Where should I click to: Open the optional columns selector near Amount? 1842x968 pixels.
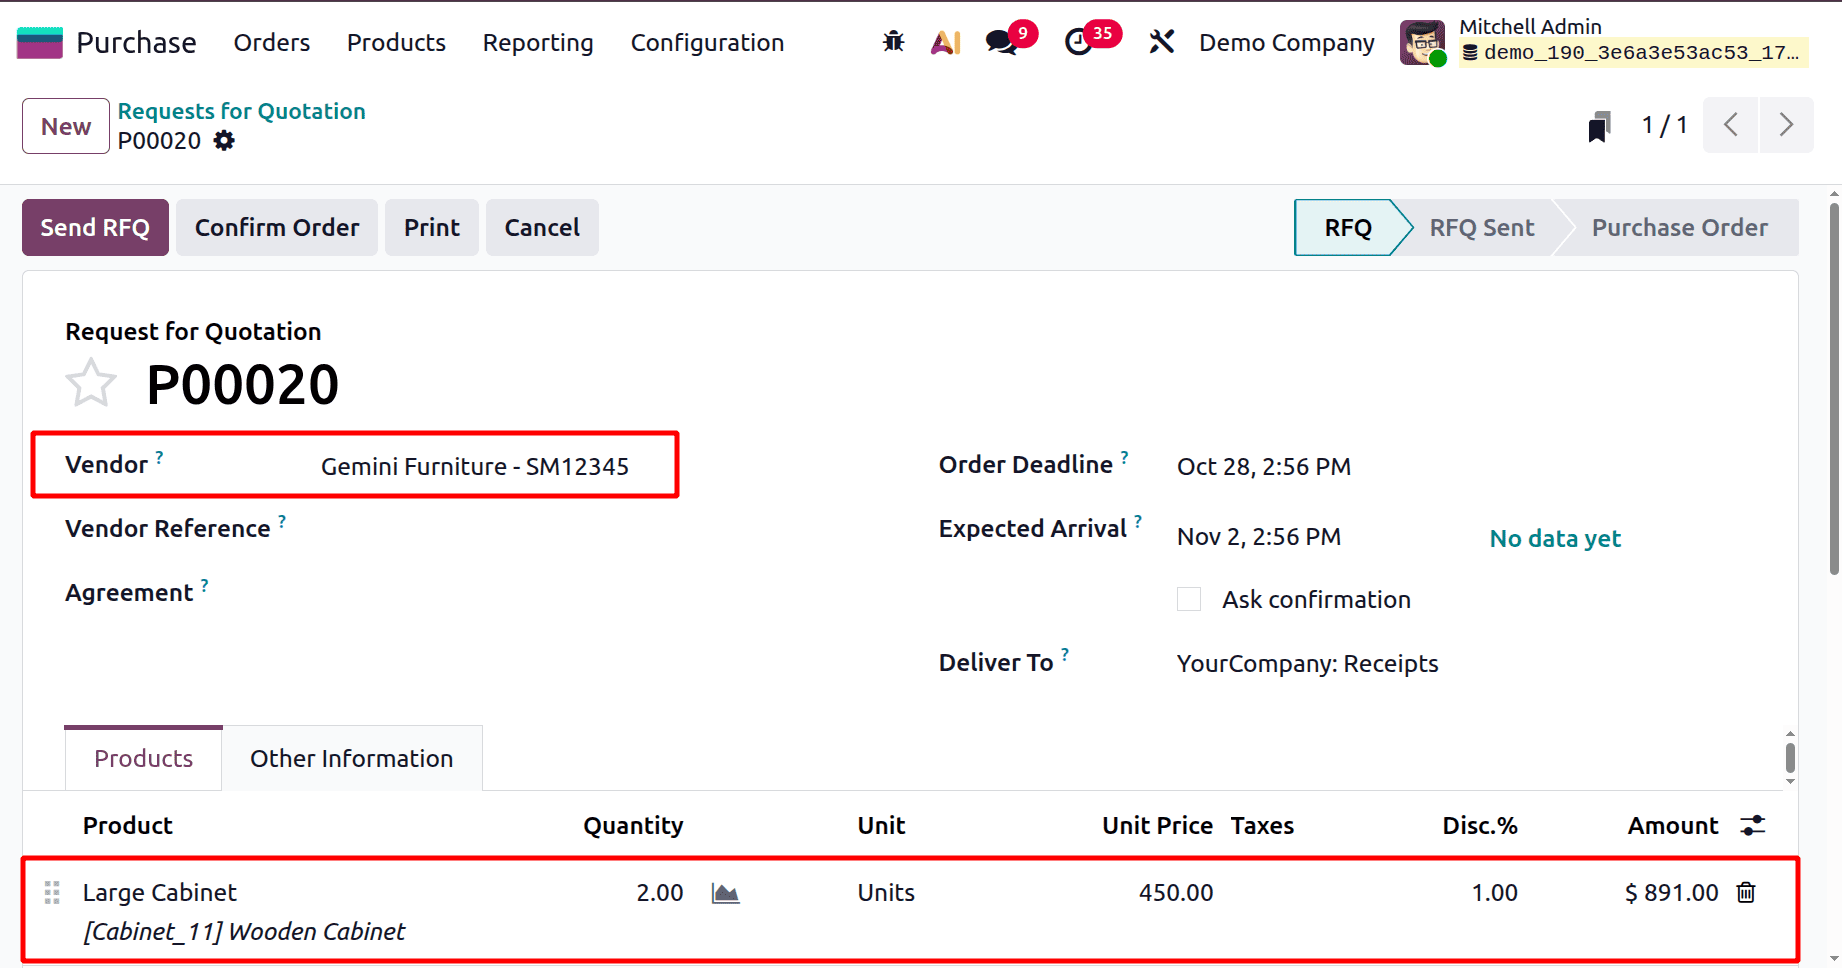point(1753,825)
